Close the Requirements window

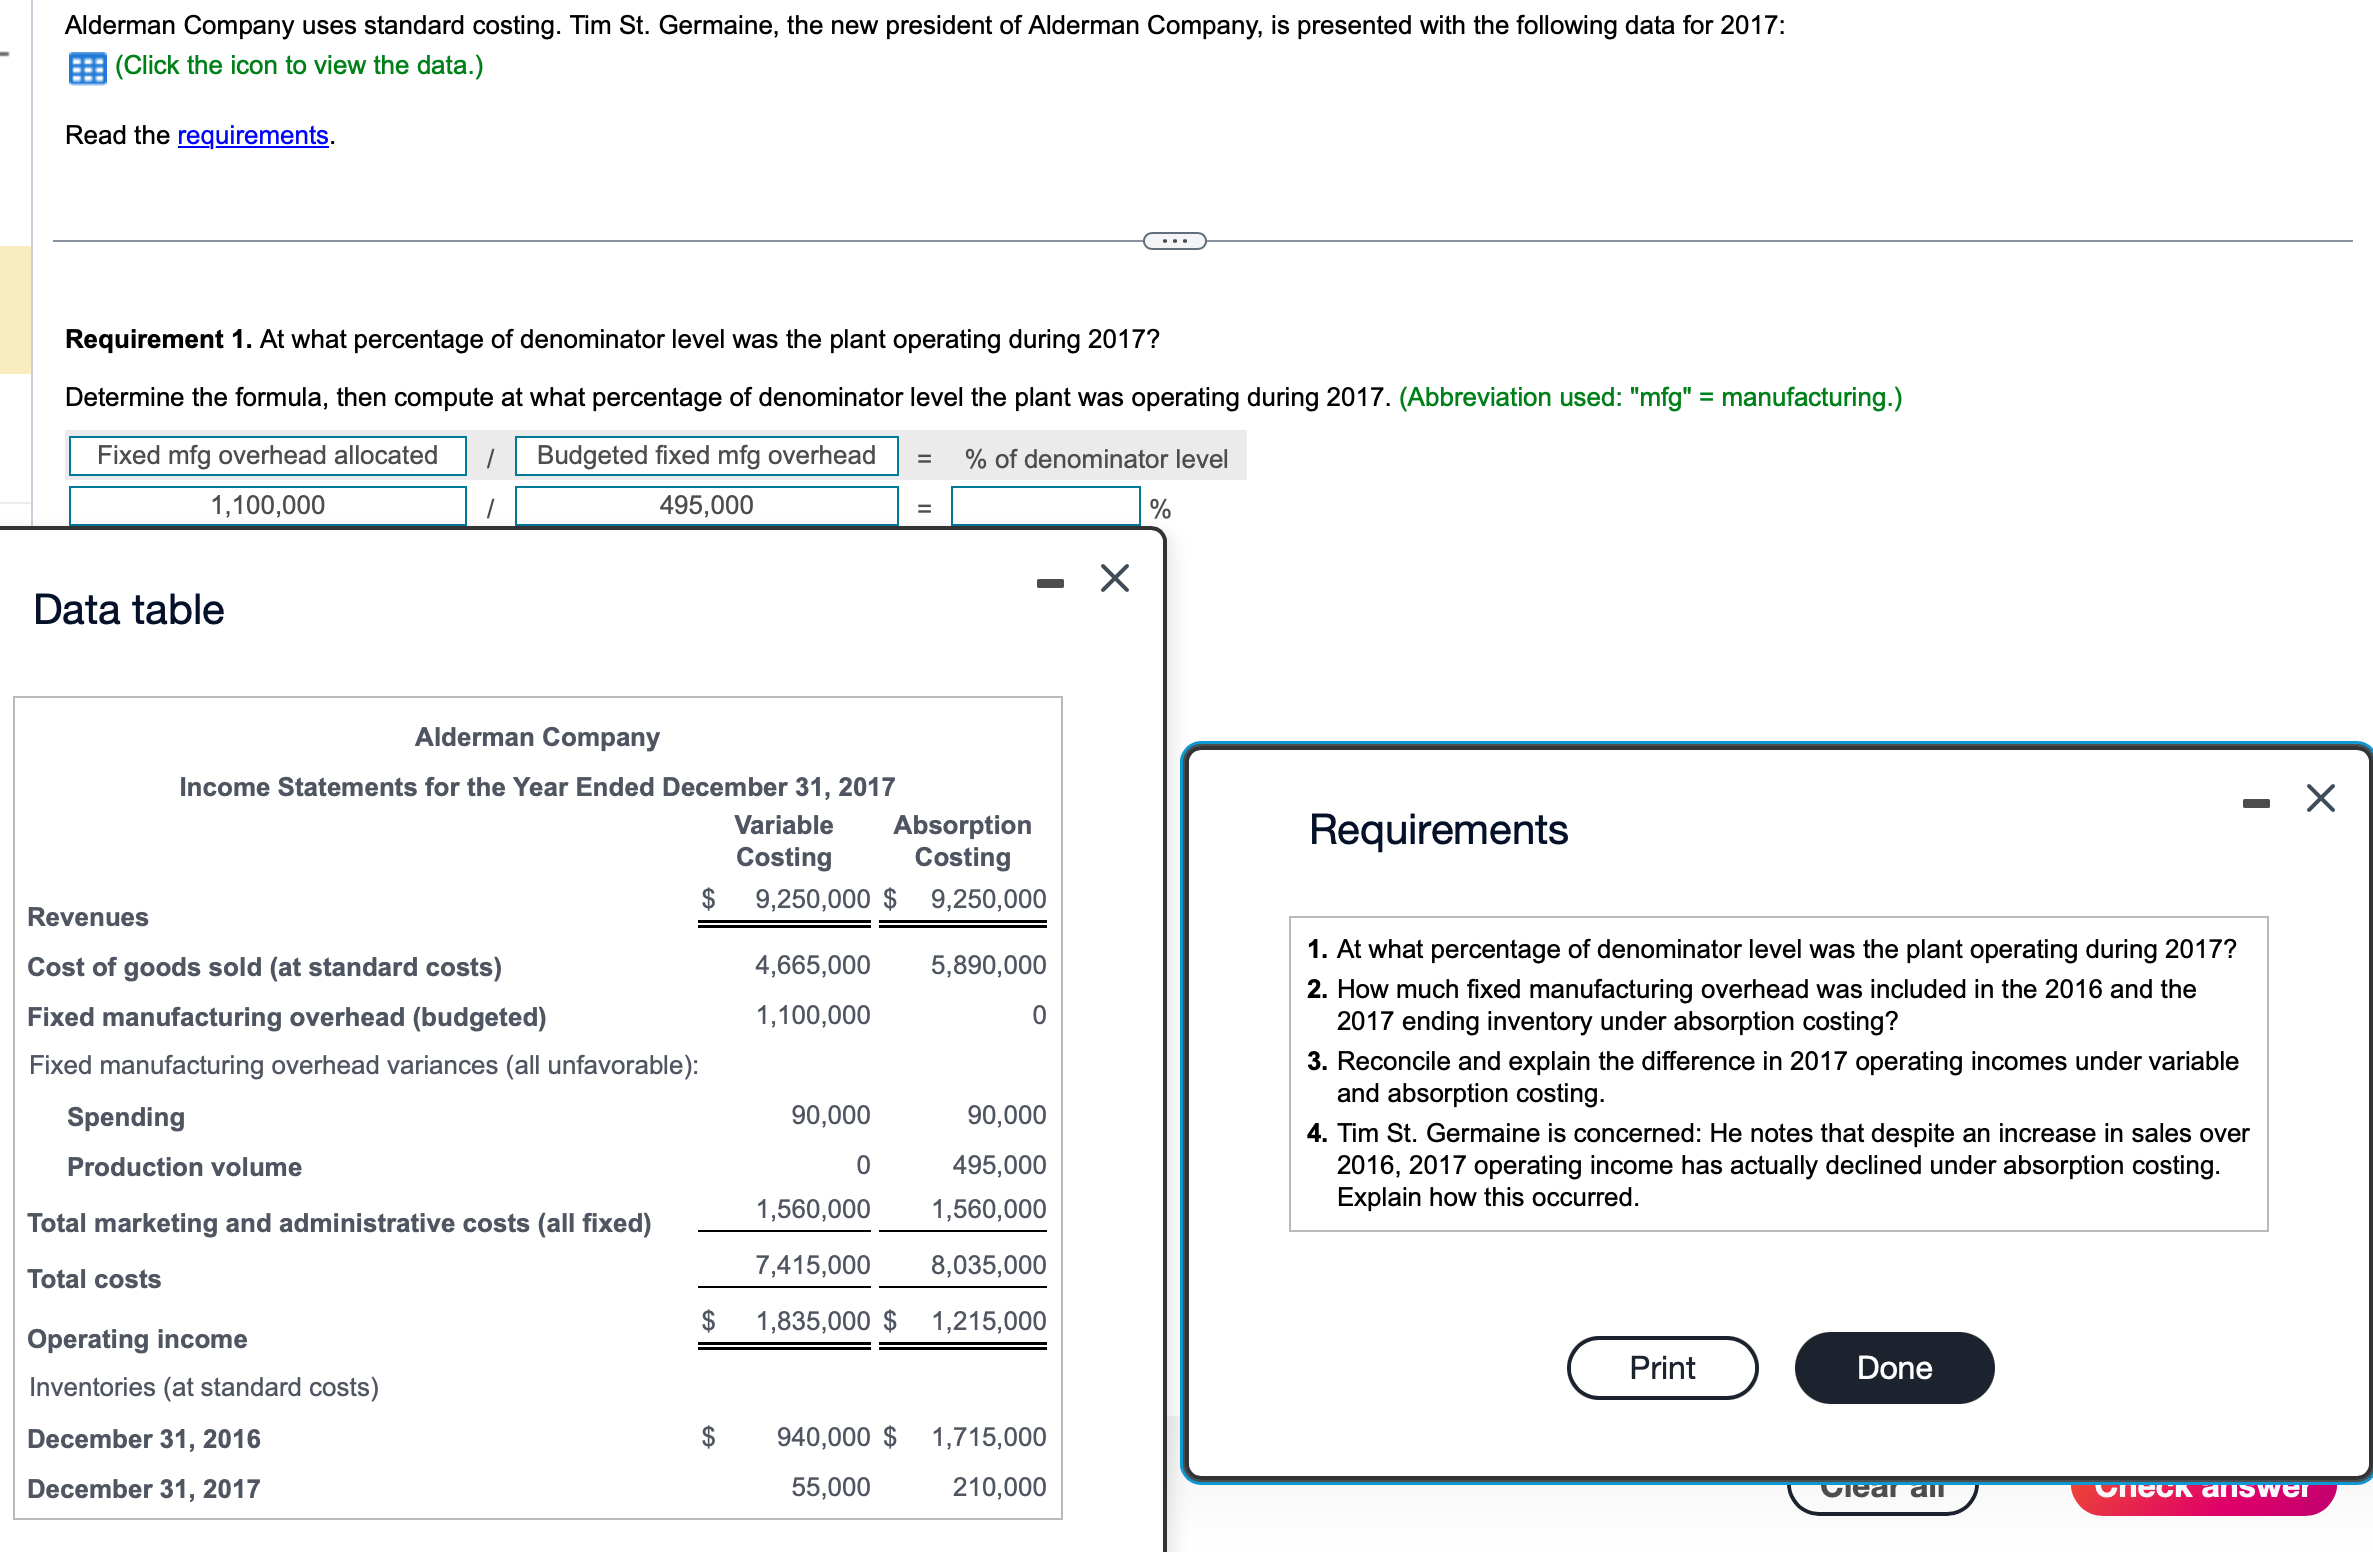2322,797
